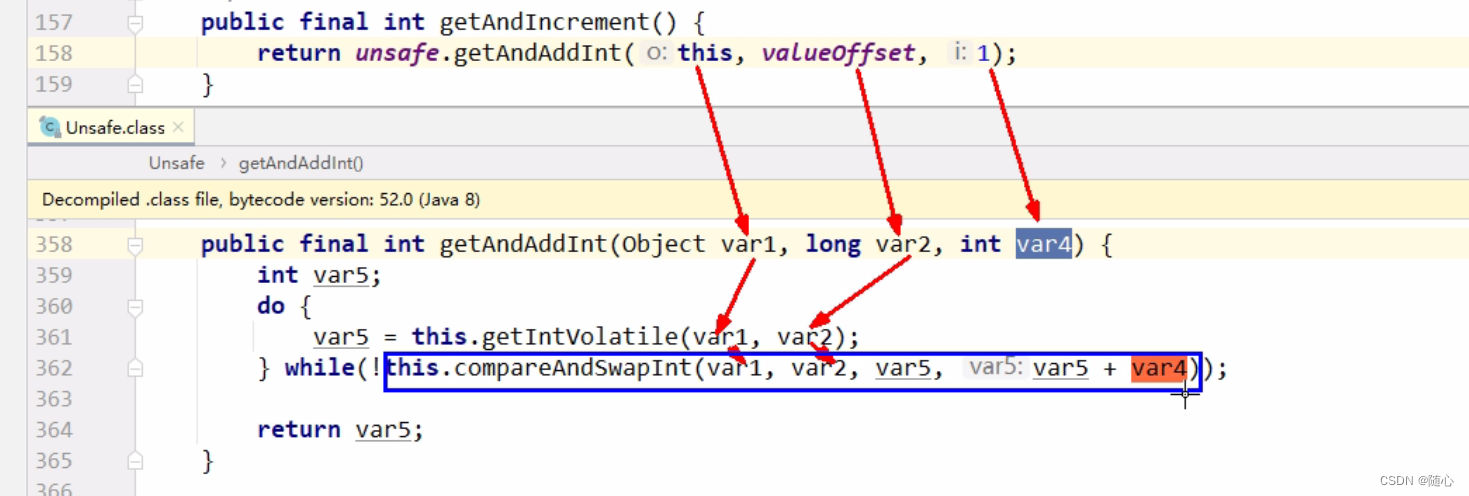Click line number 363 in gutter

click(x=54, y=399)
